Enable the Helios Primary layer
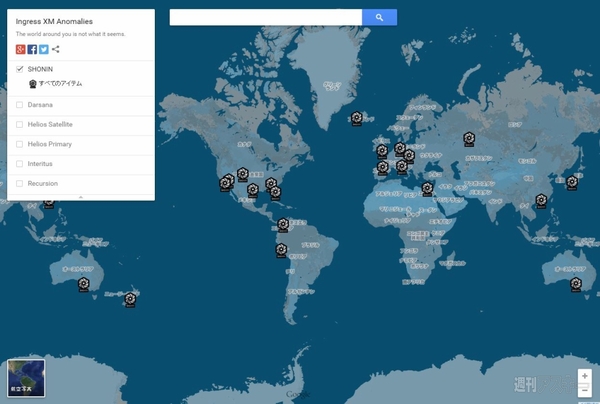Screen dimensions: 600x404 point(20,144)
